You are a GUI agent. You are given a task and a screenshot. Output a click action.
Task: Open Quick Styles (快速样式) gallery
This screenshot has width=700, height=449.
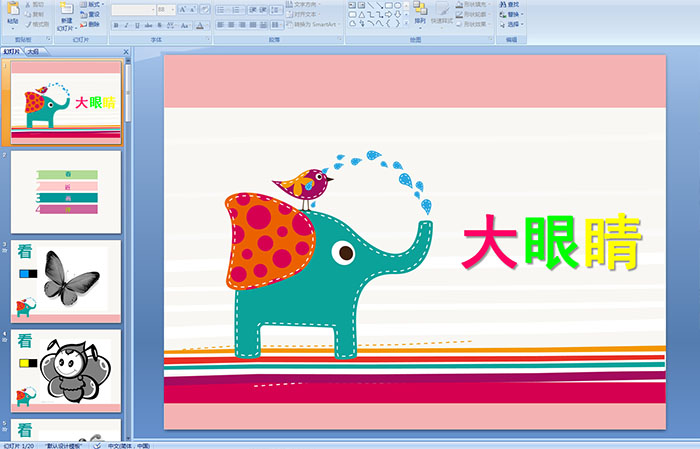(x=442, y=14)
